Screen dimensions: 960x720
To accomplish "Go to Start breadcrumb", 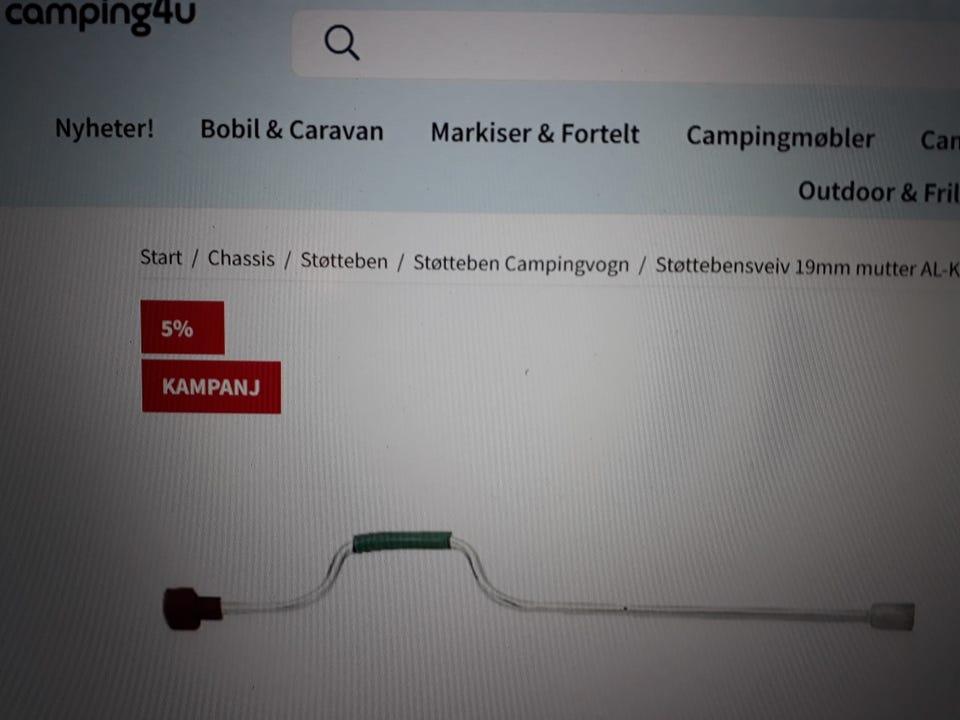I will [x=160, y=257].
